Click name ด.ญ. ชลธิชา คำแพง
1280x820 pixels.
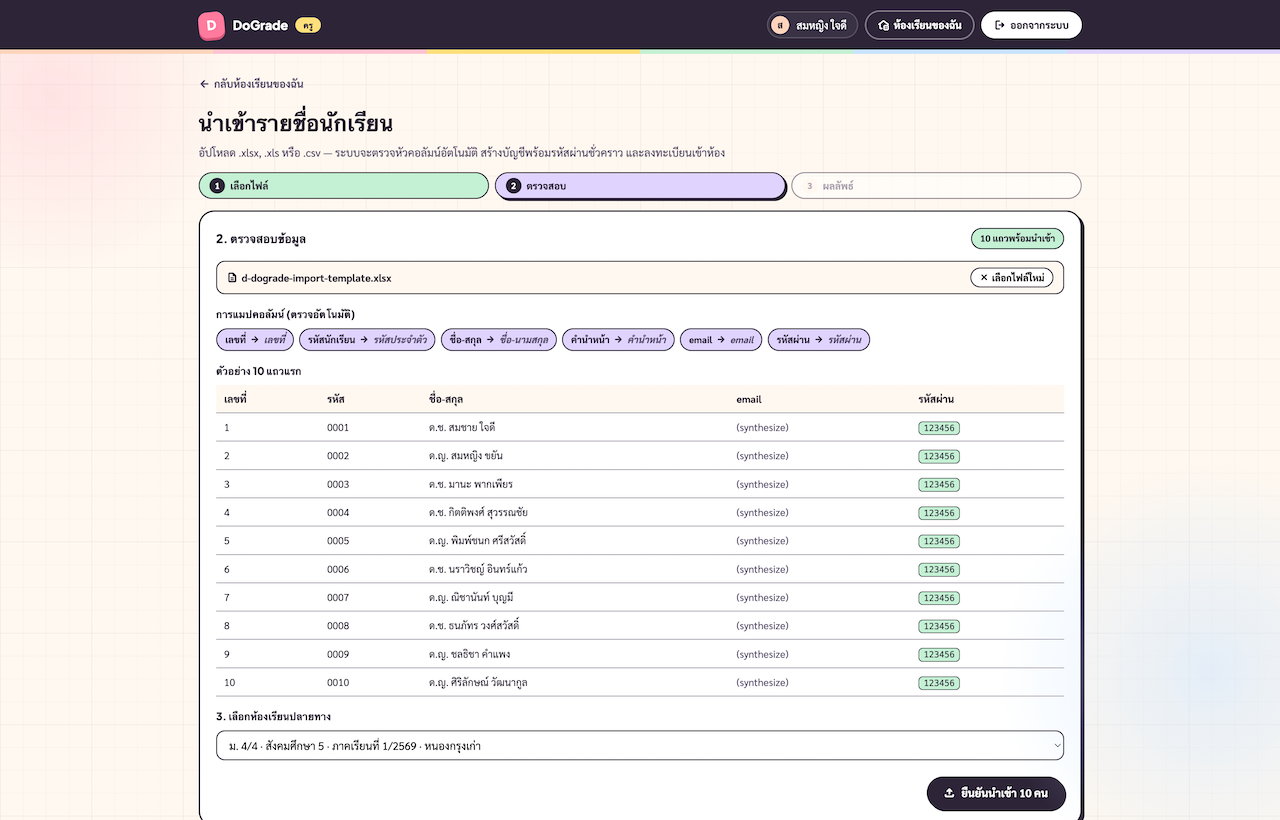(469, 654)
